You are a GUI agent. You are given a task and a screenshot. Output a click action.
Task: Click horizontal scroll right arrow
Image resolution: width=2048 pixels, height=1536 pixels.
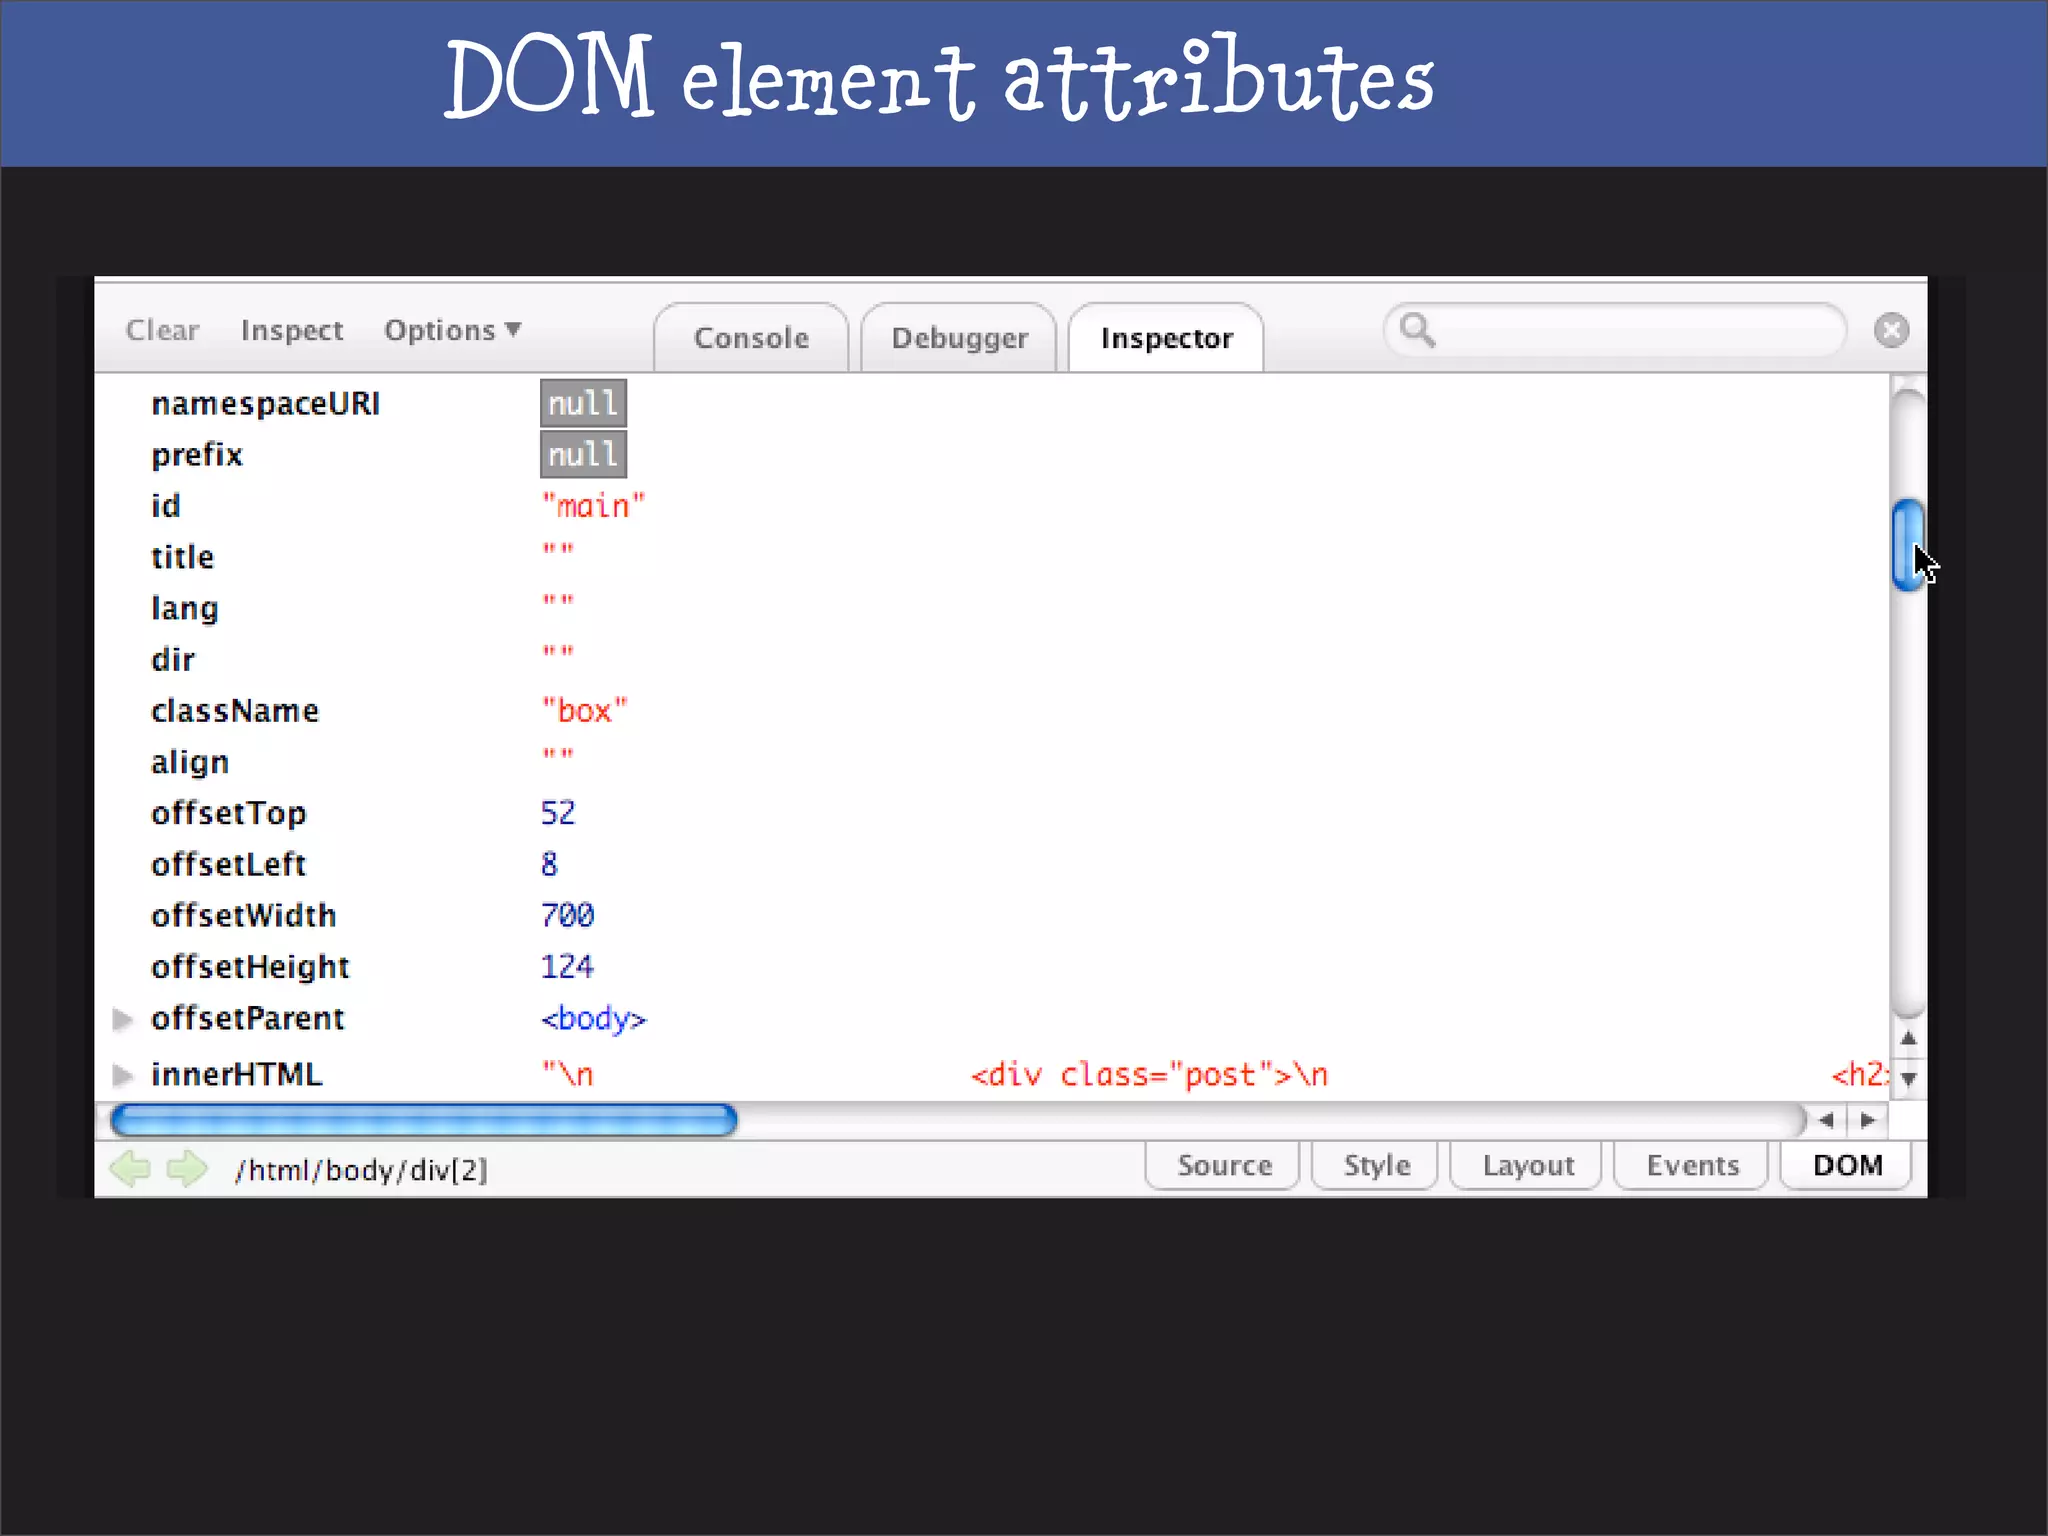[x=1867, y=1120]
